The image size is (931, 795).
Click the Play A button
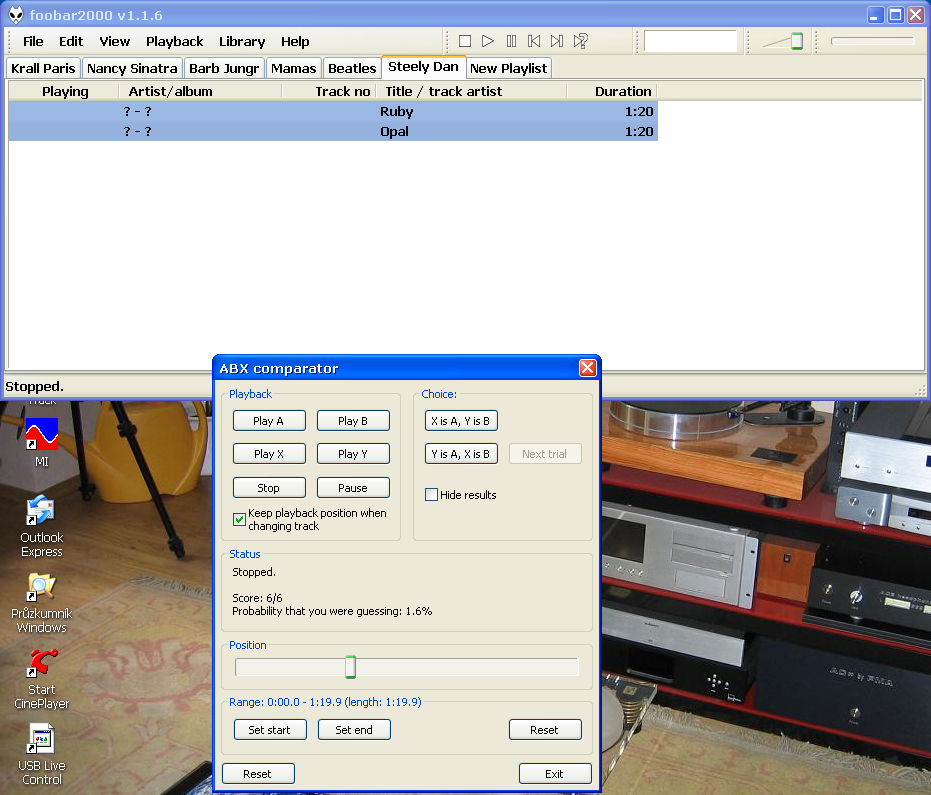pyautogui.click(x=269, y=421)
